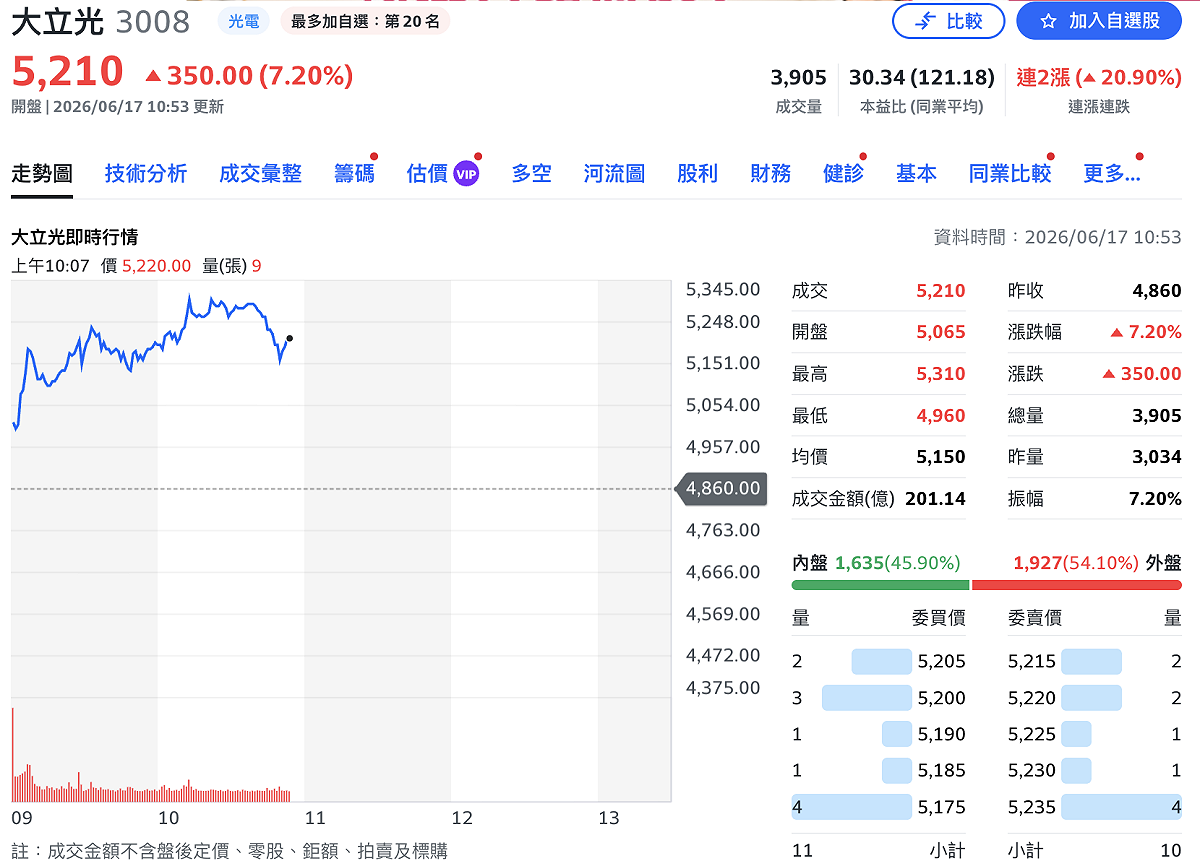This screenshot has height=861, width=1200.
Task: Expand the 更多... menu
Action: [1112, 174]
